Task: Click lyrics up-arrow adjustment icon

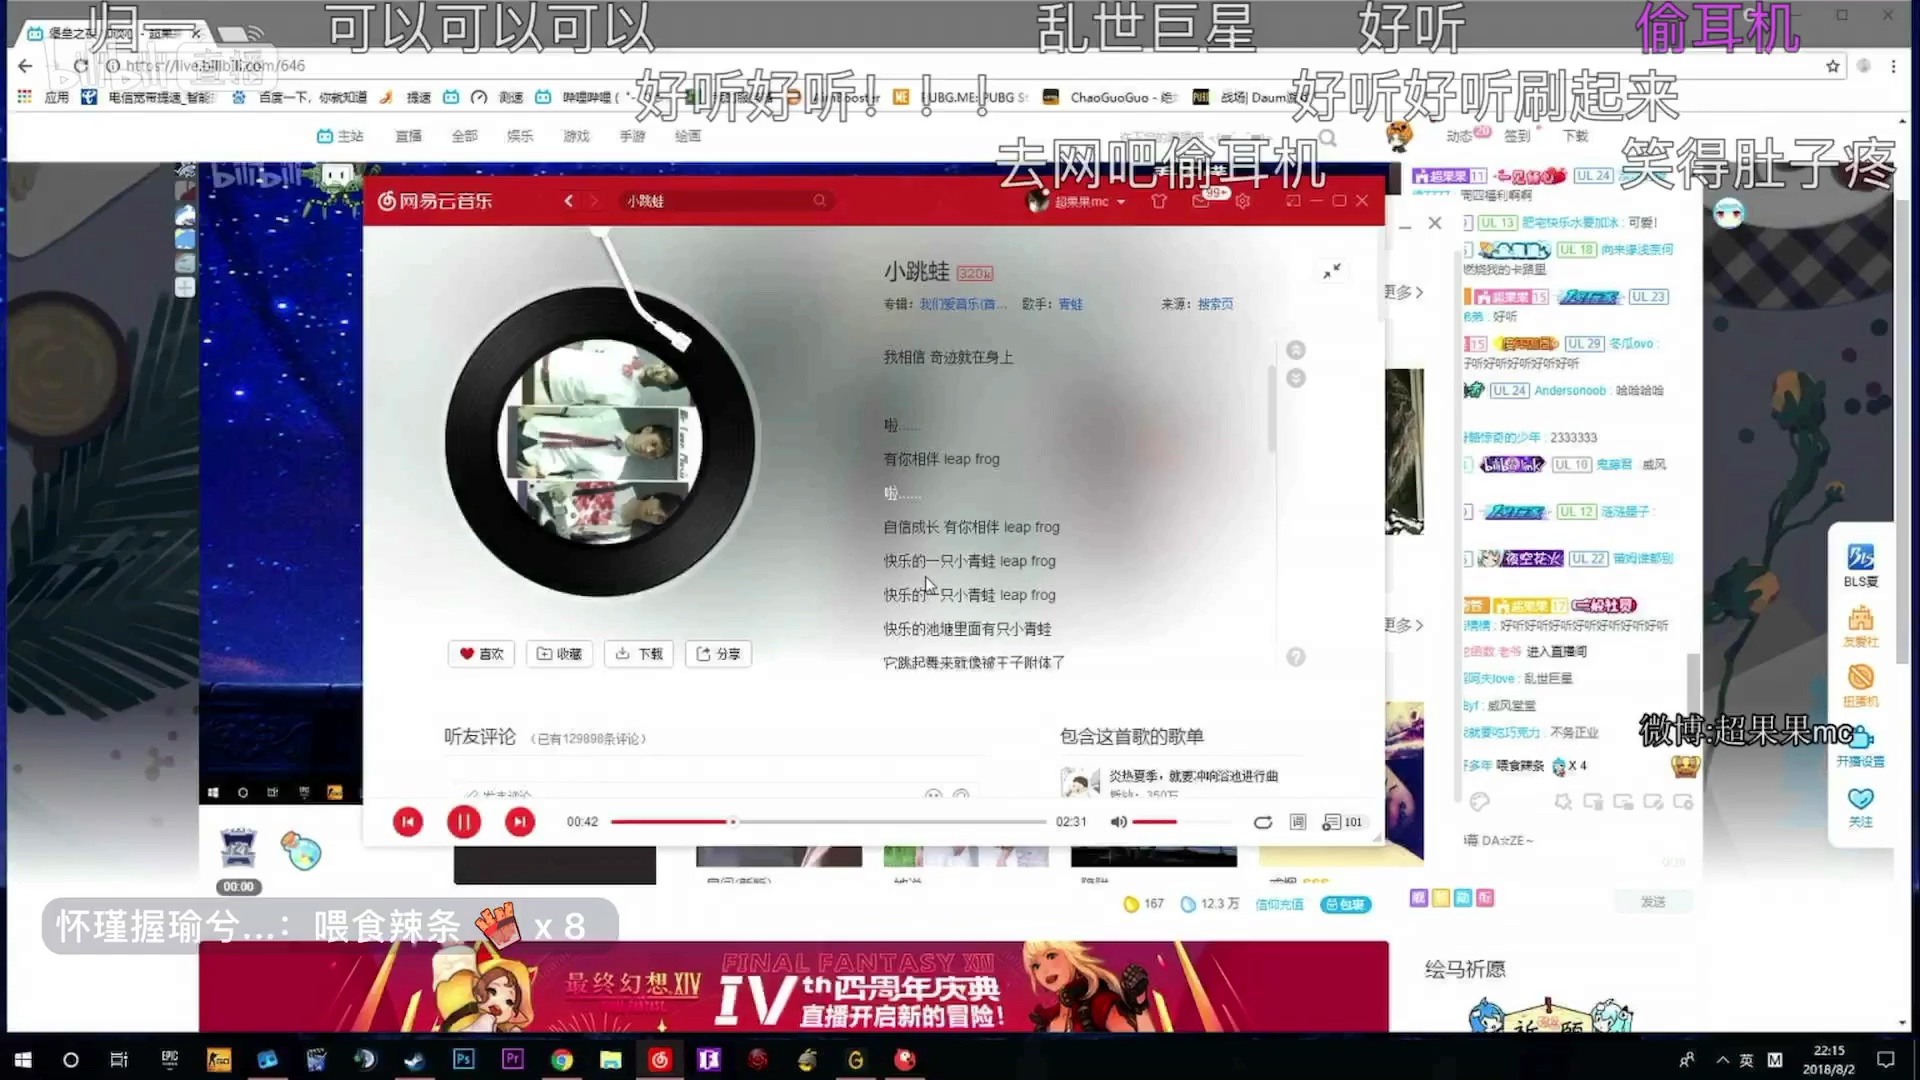Action: 1296,350
